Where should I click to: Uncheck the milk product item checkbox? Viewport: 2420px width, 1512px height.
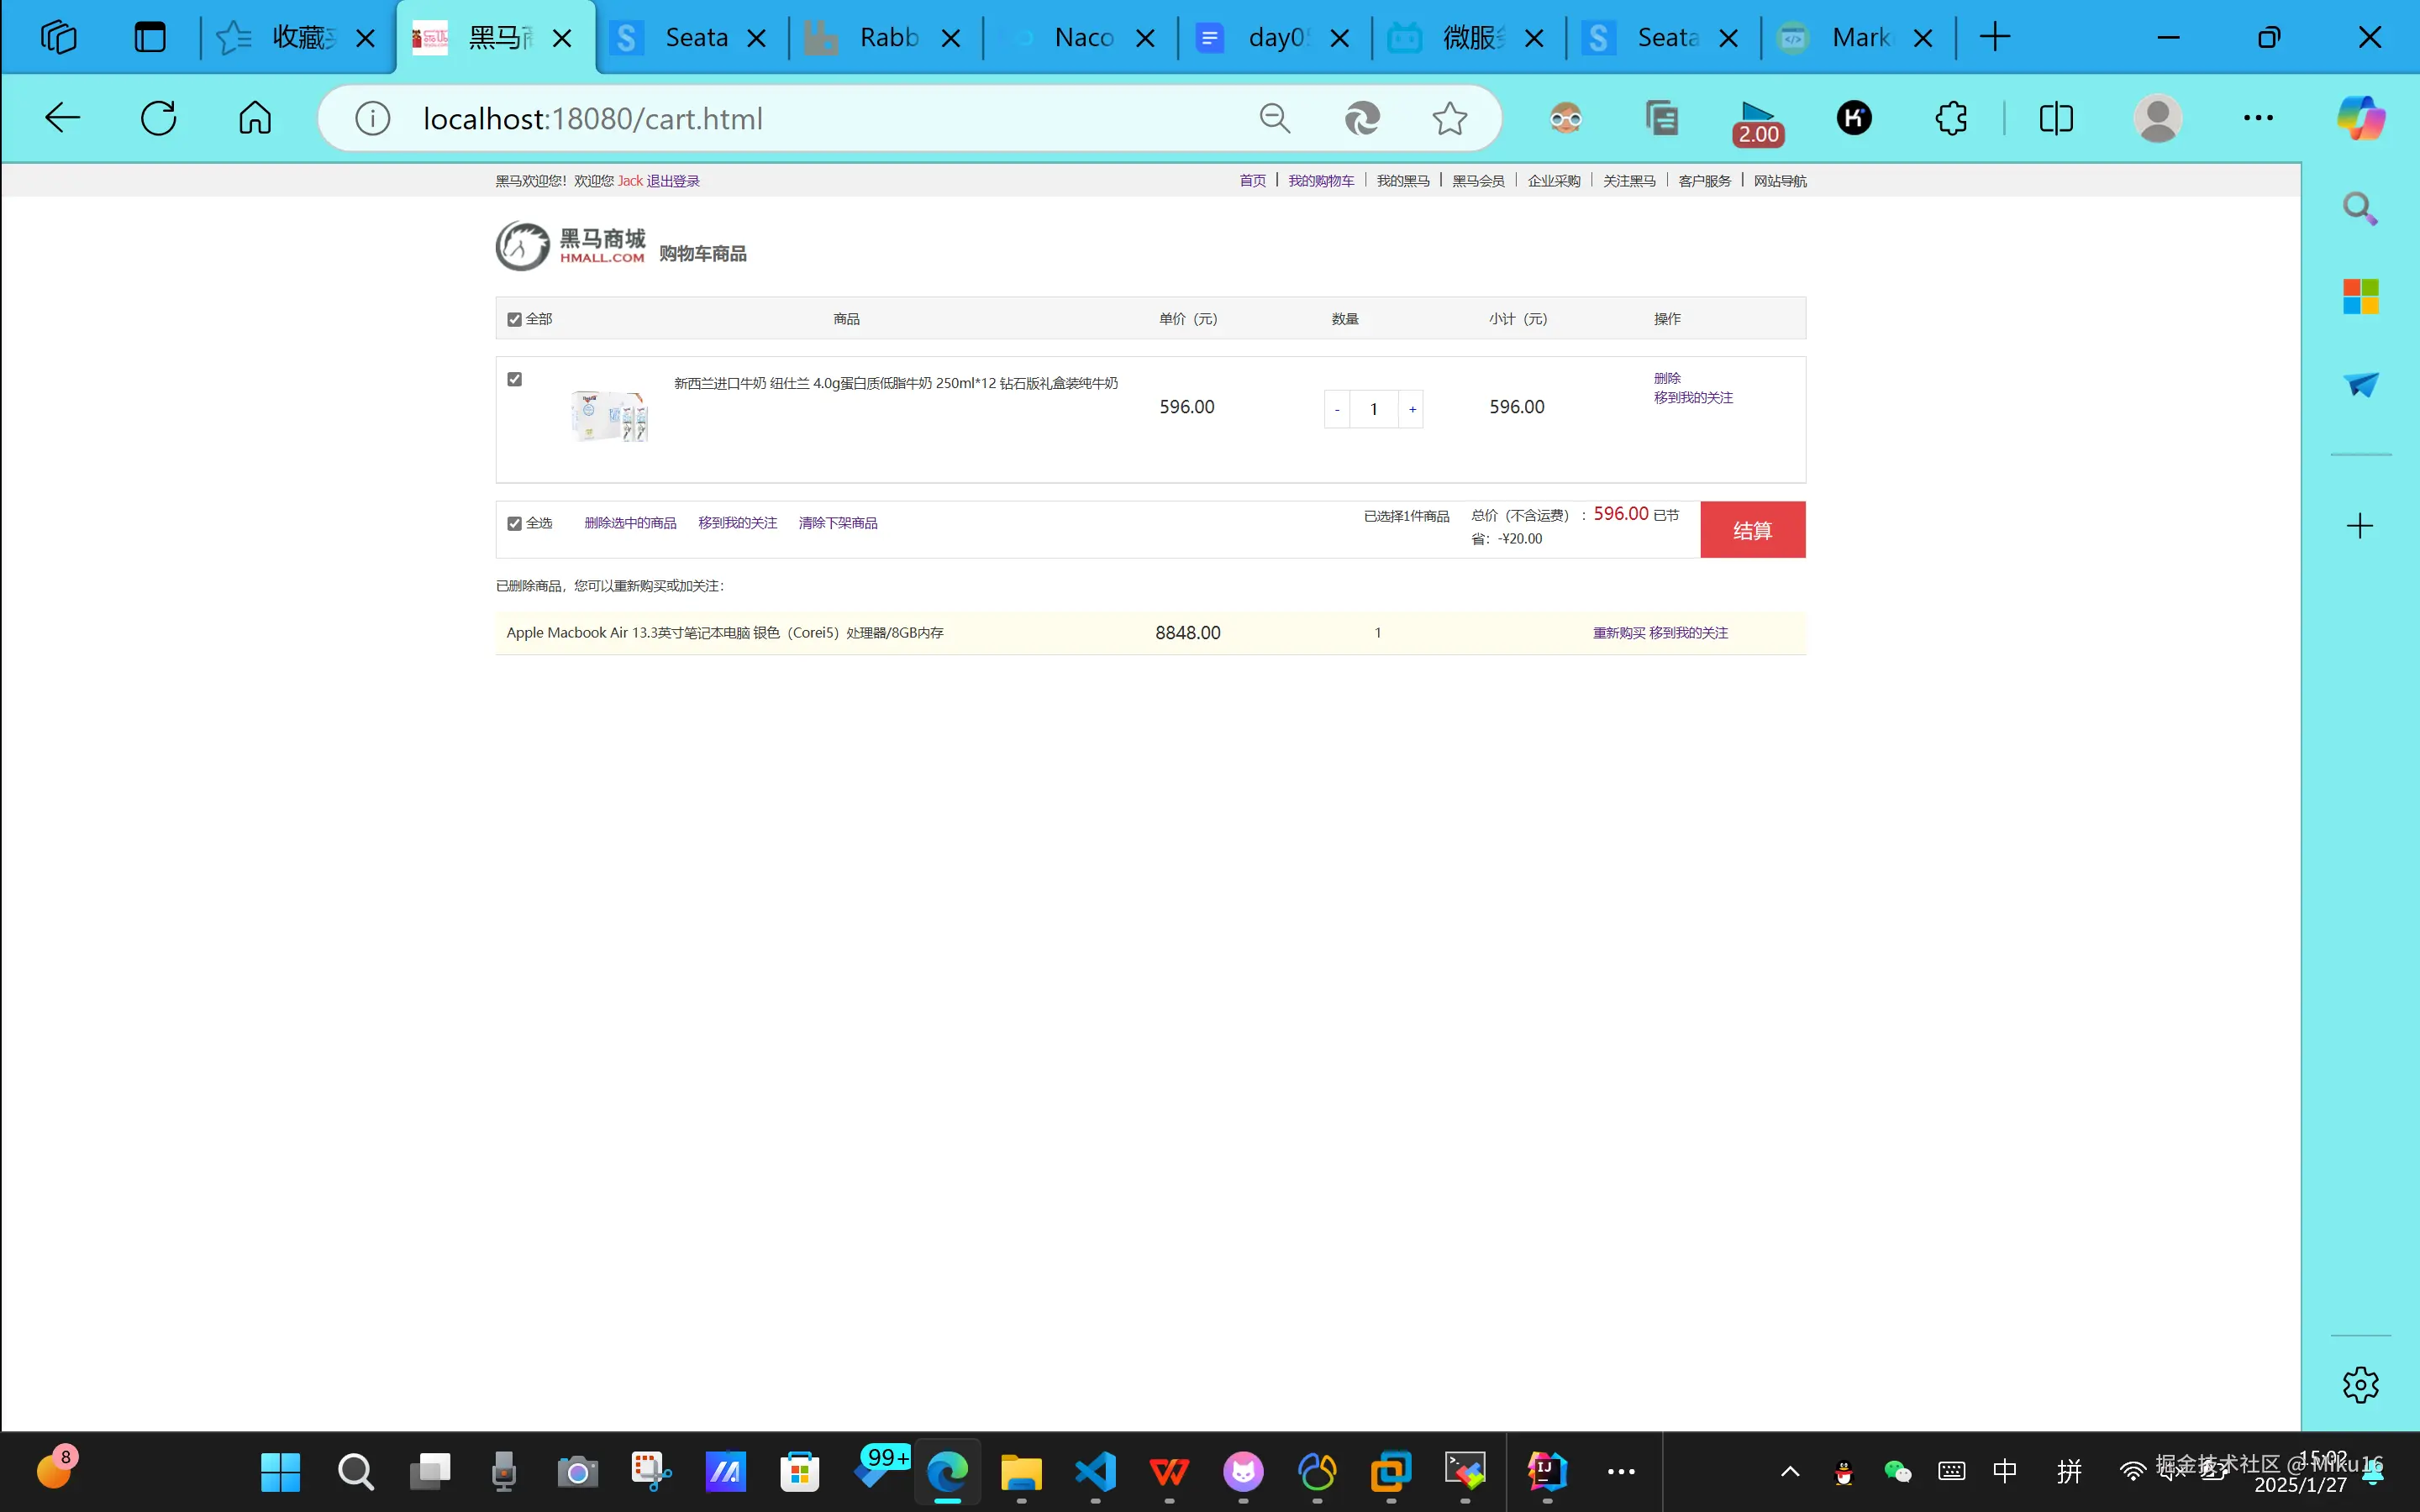click(514, 379)
